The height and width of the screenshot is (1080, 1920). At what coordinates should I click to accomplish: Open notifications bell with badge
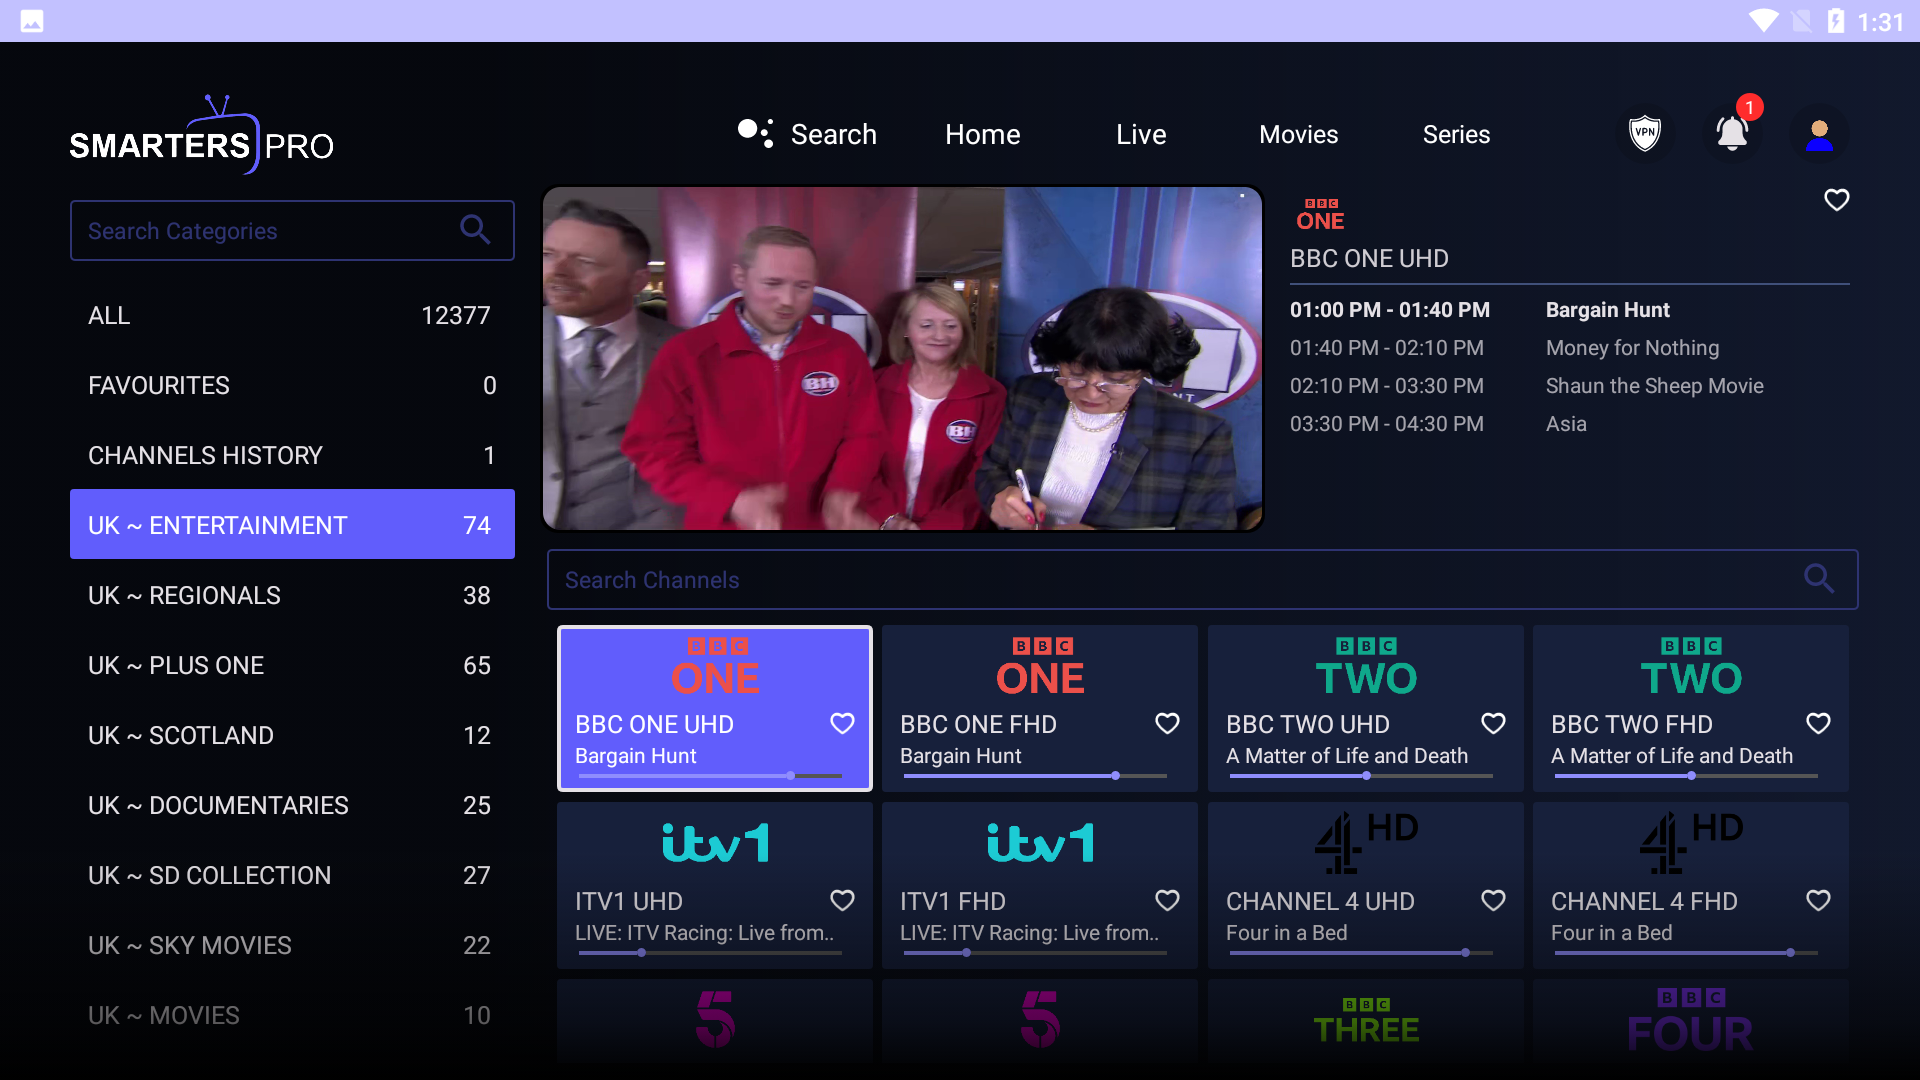[x=1732, y=133]
